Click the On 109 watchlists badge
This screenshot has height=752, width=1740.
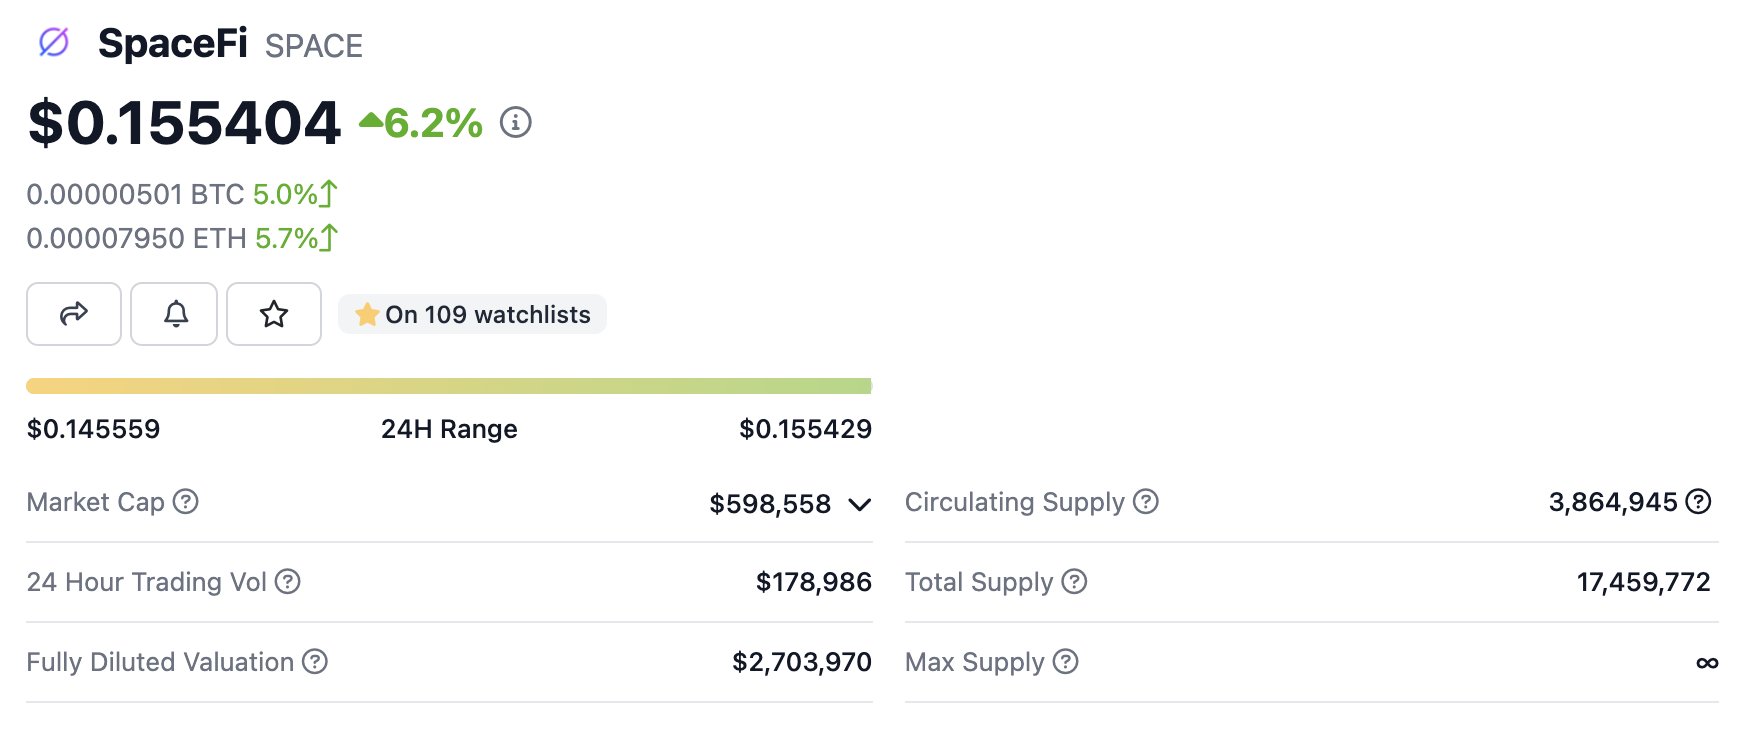click(473, 314)
